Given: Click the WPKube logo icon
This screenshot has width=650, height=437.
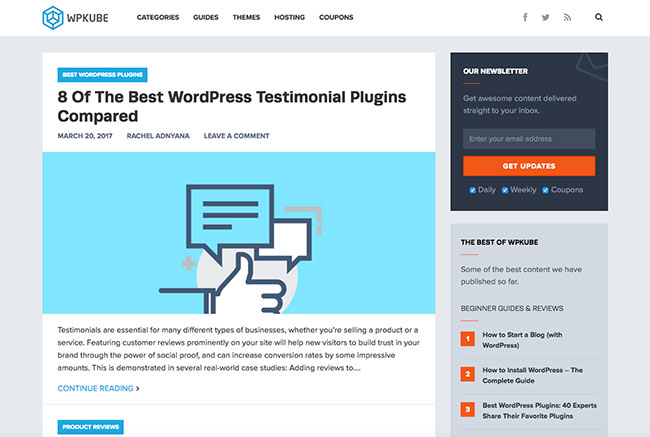Looking at the screenshot, I should pos(53,17).
